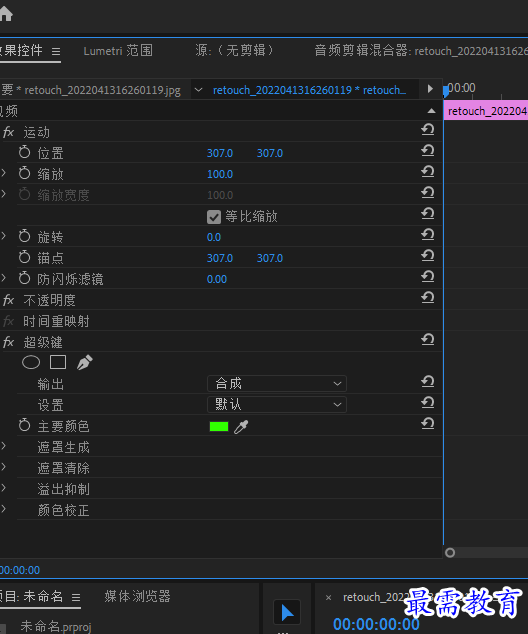The width and height of the screenshot is (528, 634).
Task: Go to the Home screen icon
Action: pyautogui.click(x=6, y=15)
